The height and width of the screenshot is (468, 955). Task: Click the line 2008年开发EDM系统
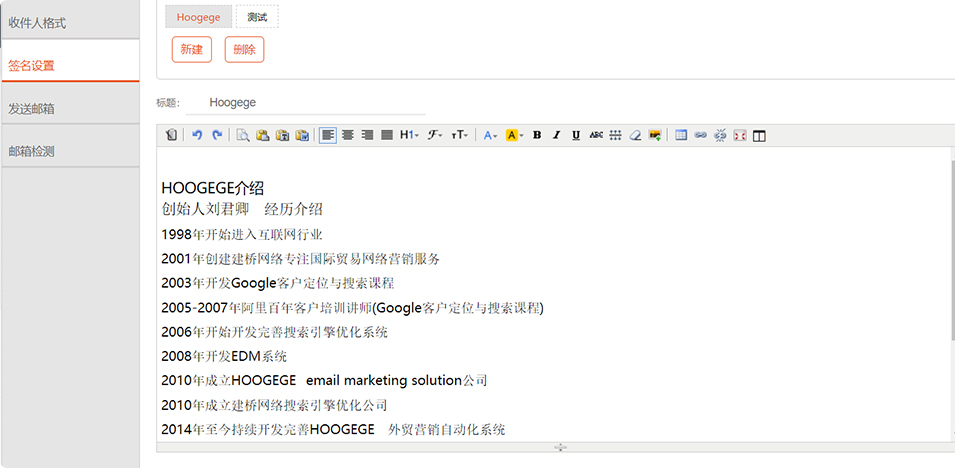224,356
